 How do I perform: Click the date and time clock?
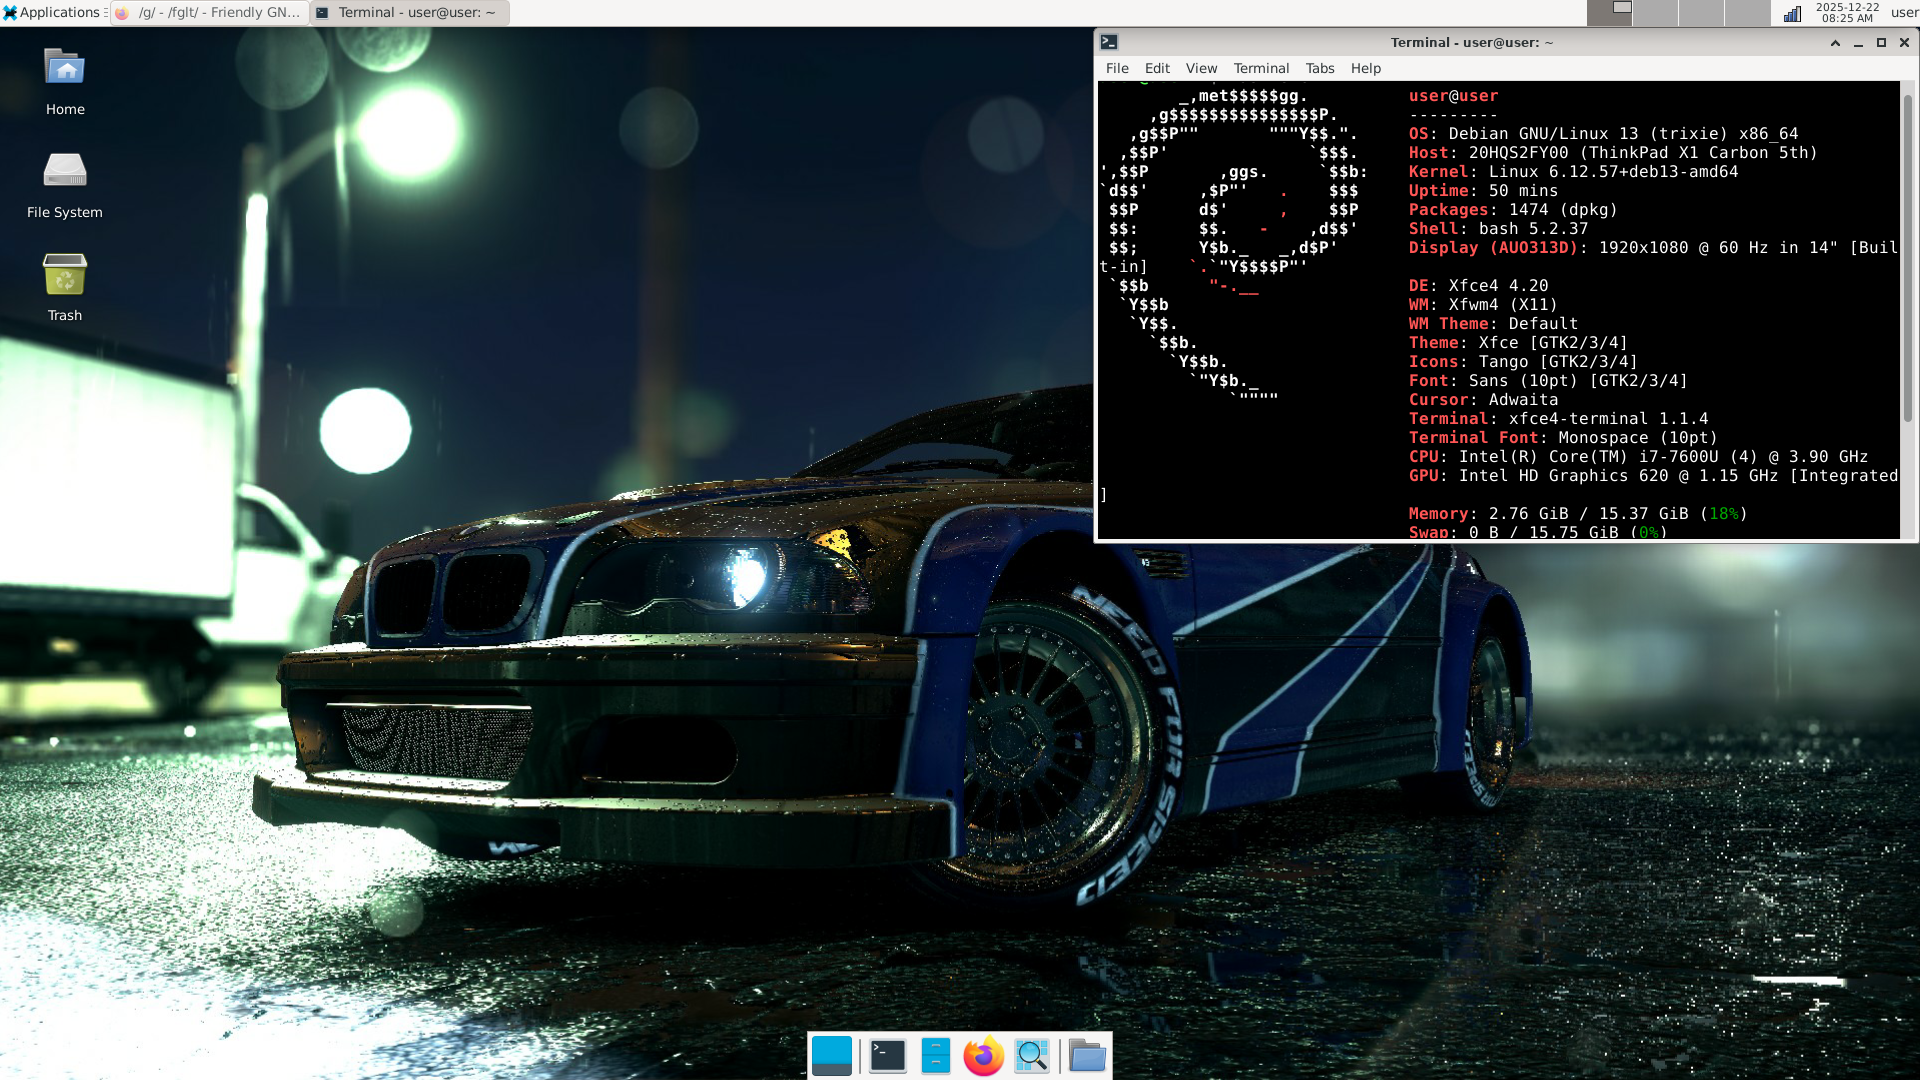pyautogui.click(x=1846, y=13)
